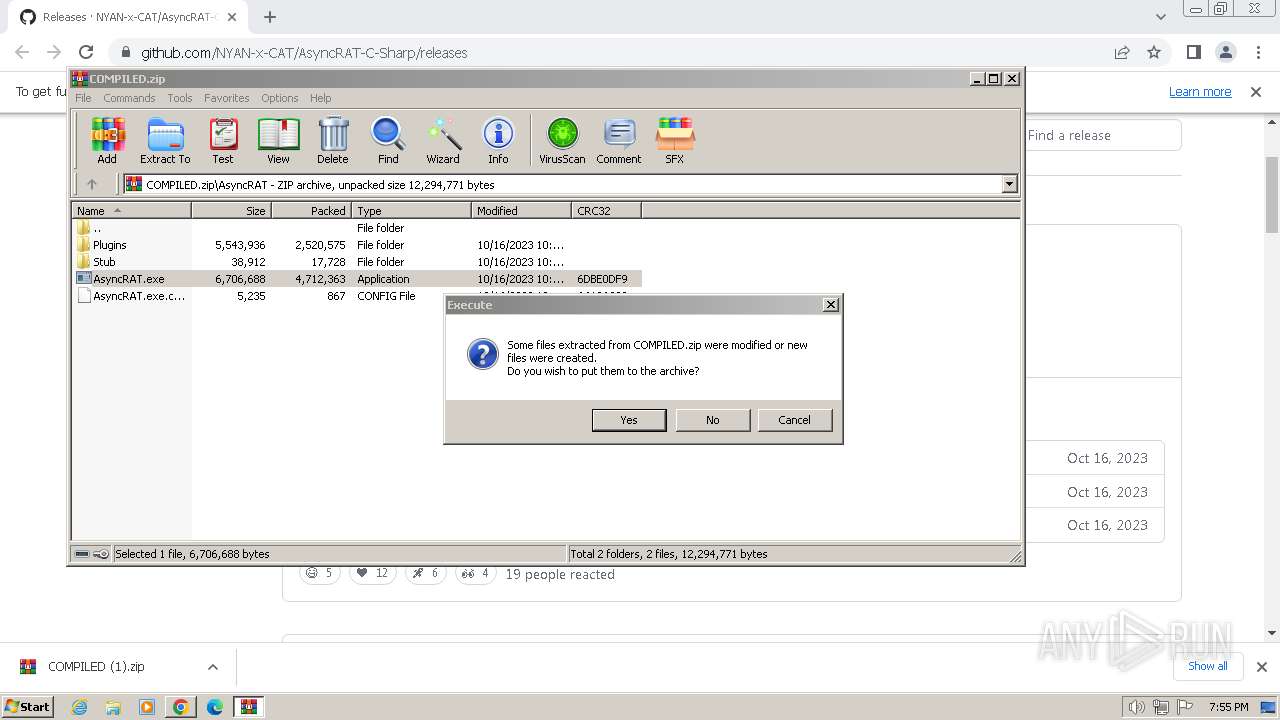
Task: Close the downloads bar
Action: [x=1262, y=667]
